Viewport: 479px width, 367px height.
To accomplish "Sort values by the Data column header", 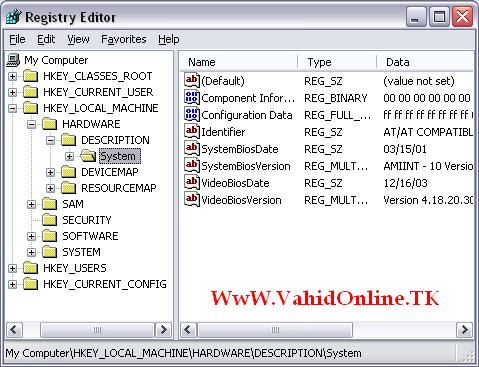I will coord(425,62).
